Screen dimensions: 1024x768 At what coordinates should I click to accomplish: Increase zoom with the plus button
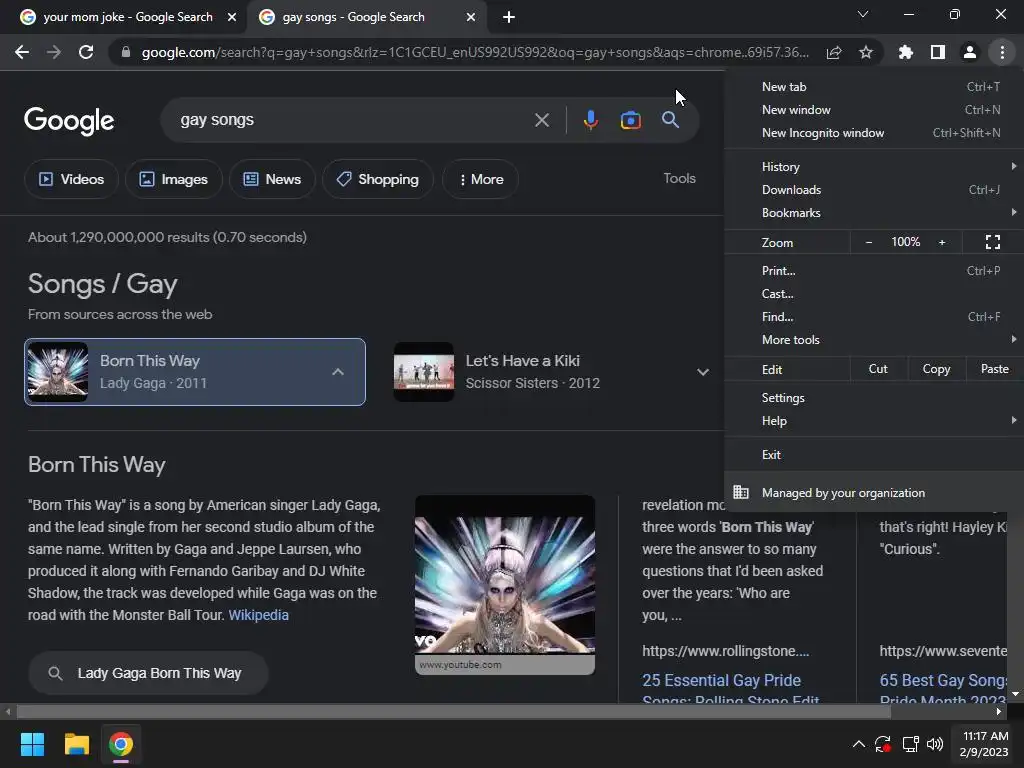942,242
